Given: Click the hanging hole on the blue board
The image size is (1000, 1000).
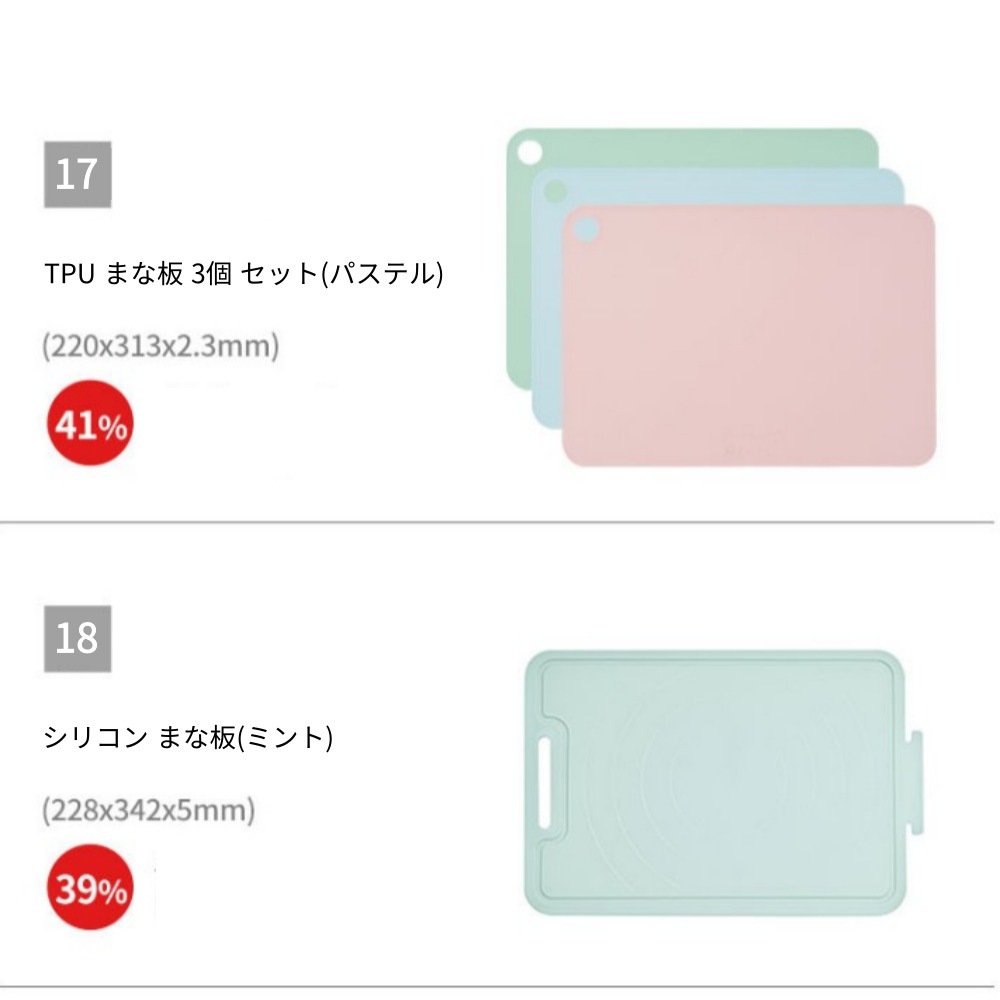Looking at the screenshot, I should point(553,190).
